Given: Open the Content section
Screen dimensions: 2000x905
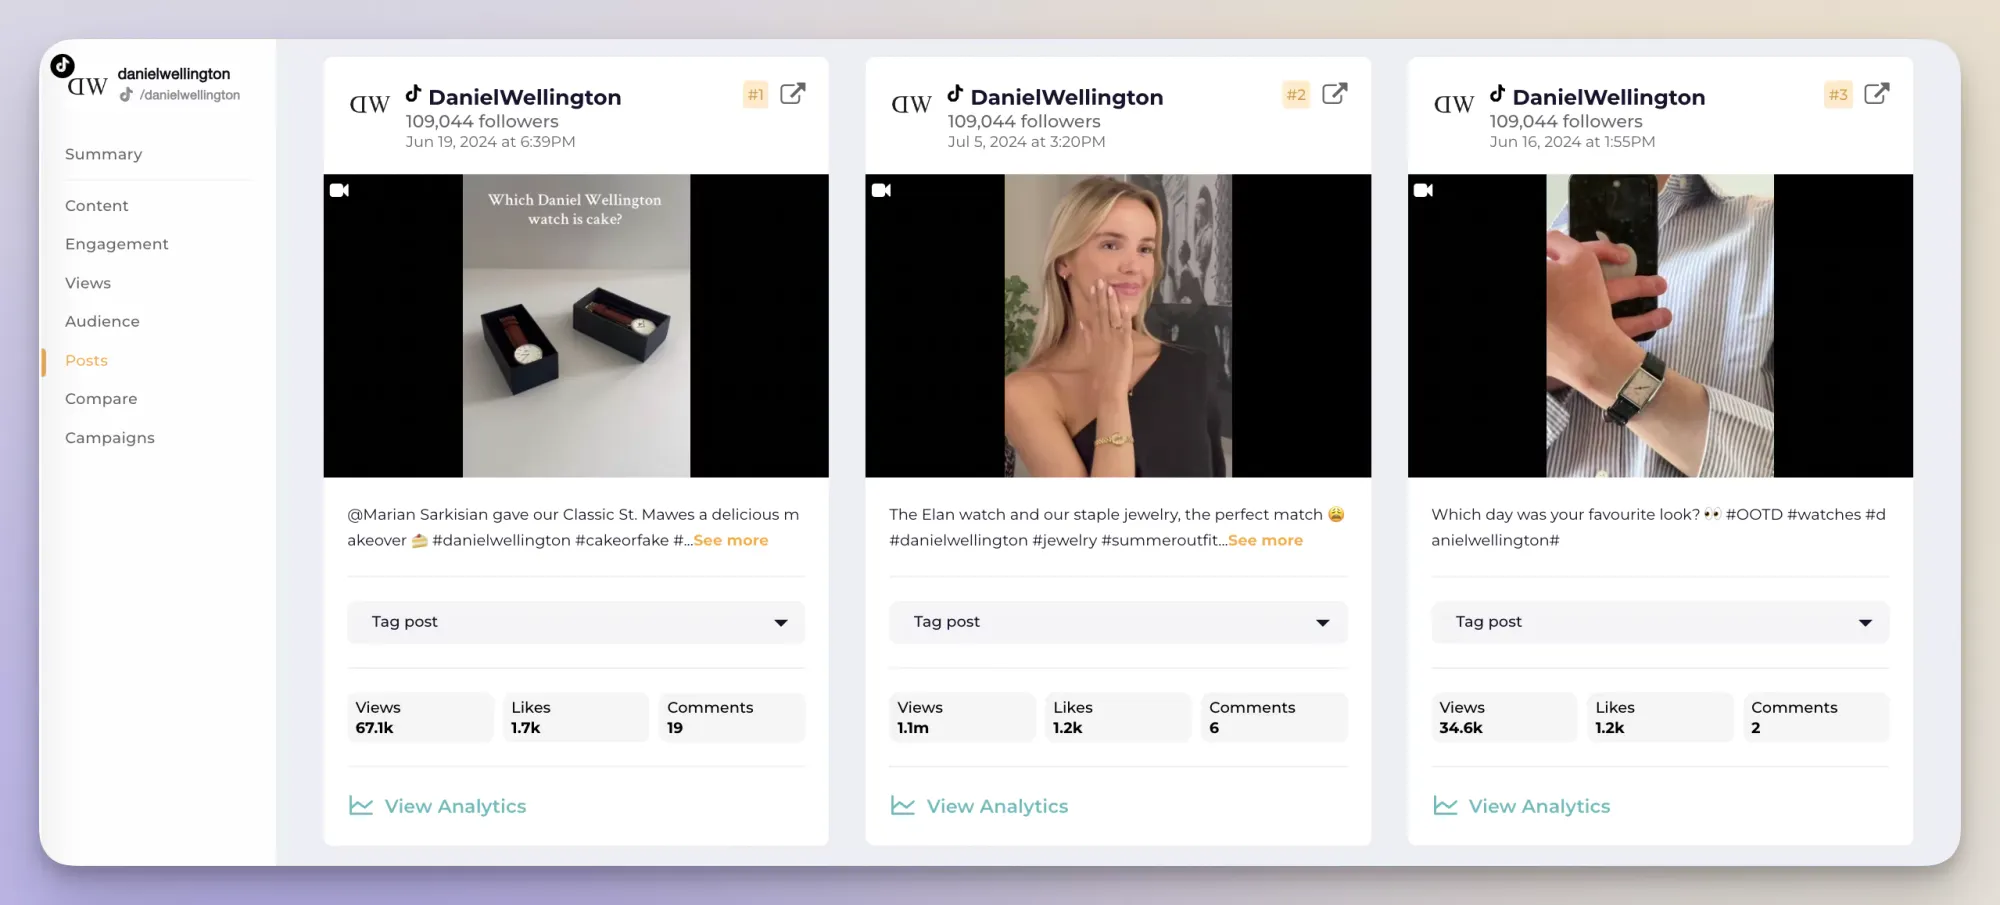Looking at the screenshot, I should tap(97, 206).
